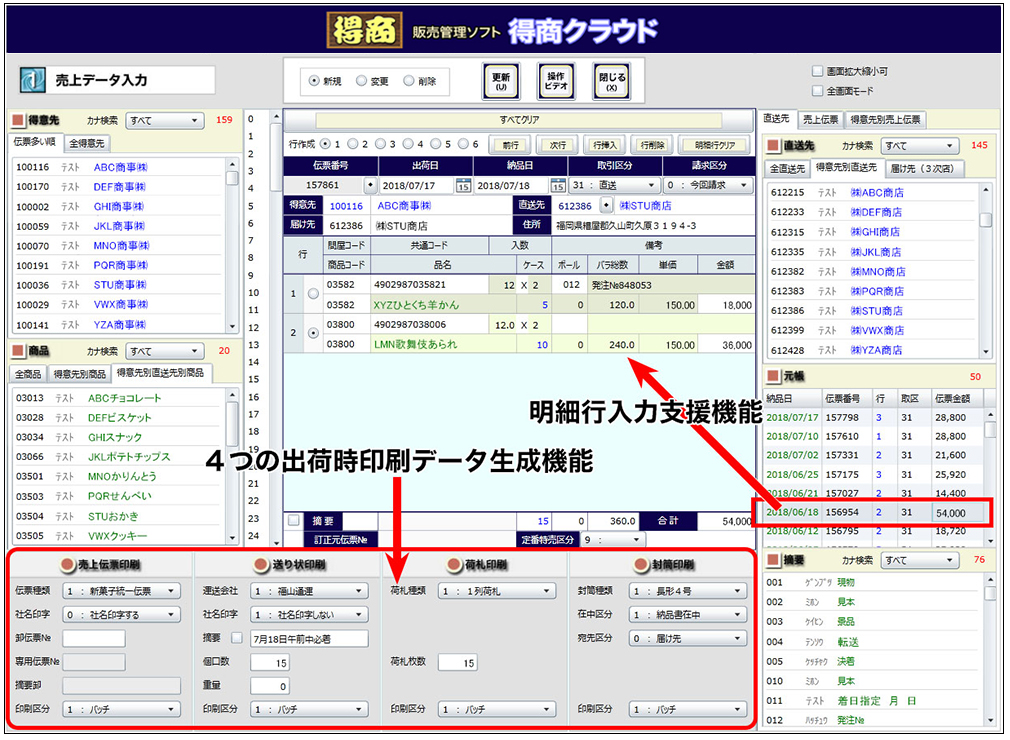This screenshot has width=1010, height=740.
Task: Open 荷札種類 dropdown showing 1列荷札
Action: point(496,591)
